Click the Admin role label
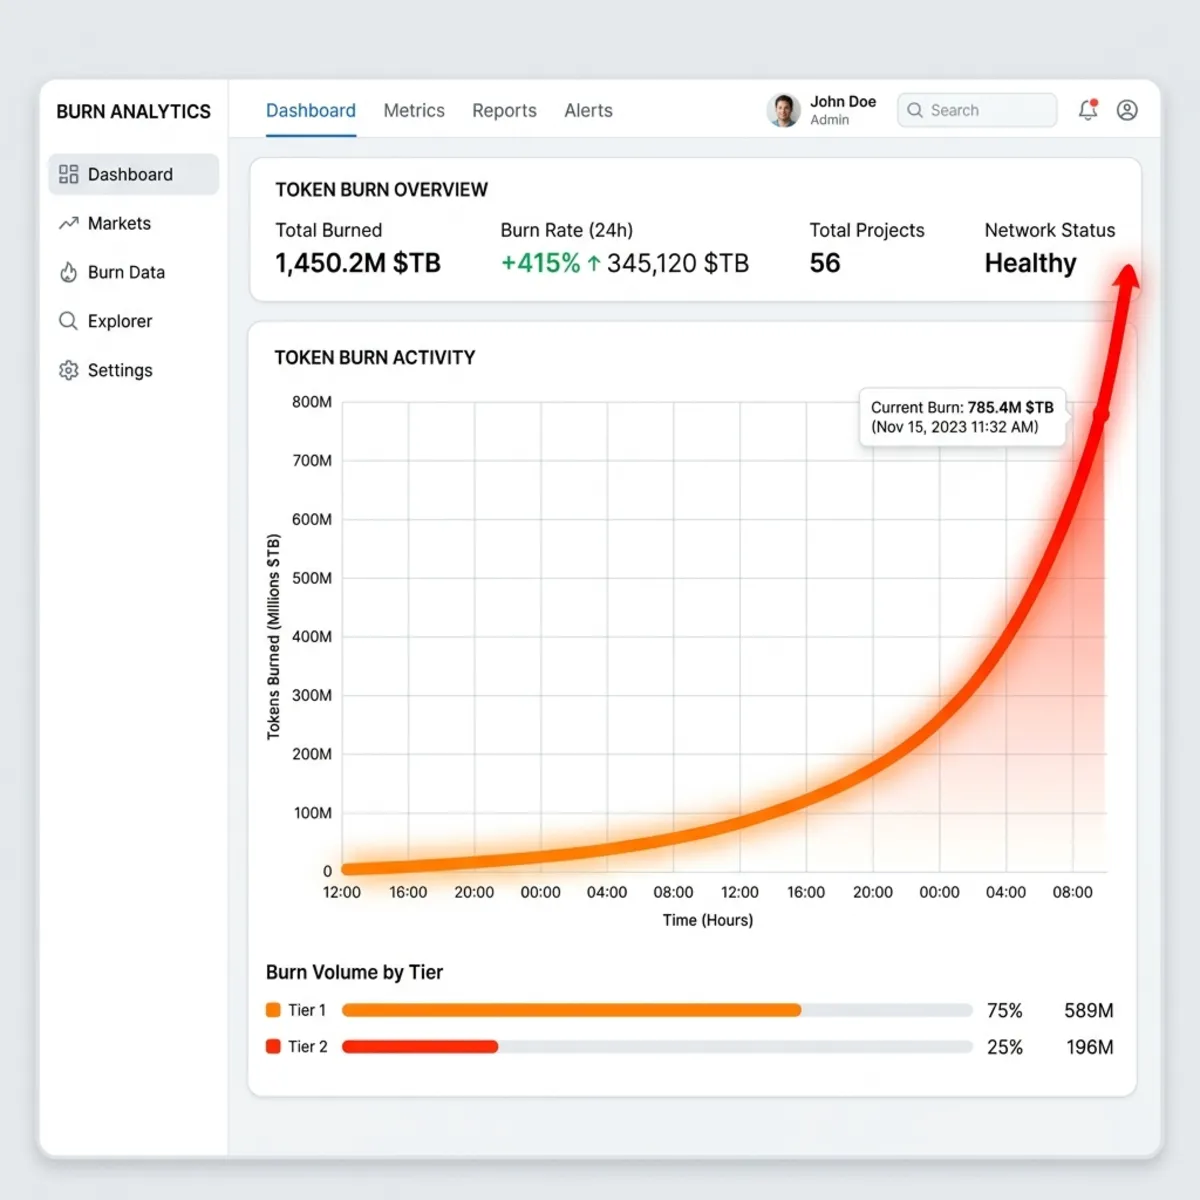 pyautogui.click(x=829, y=120)
